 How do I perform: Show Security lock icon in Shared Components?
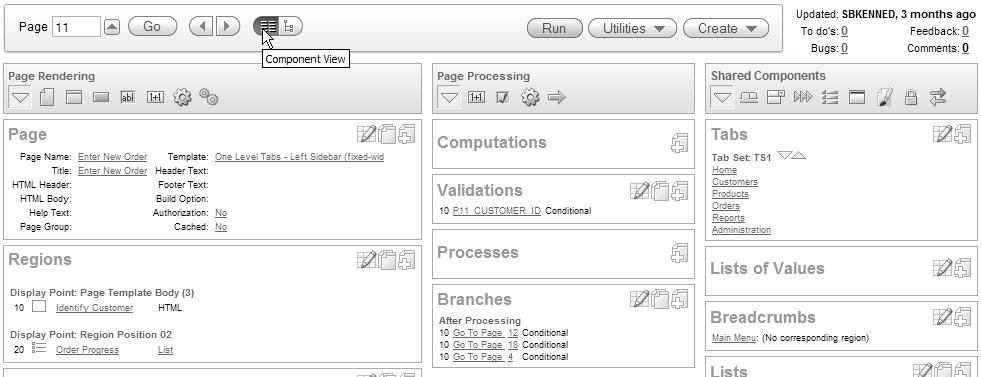pos(911,98)
